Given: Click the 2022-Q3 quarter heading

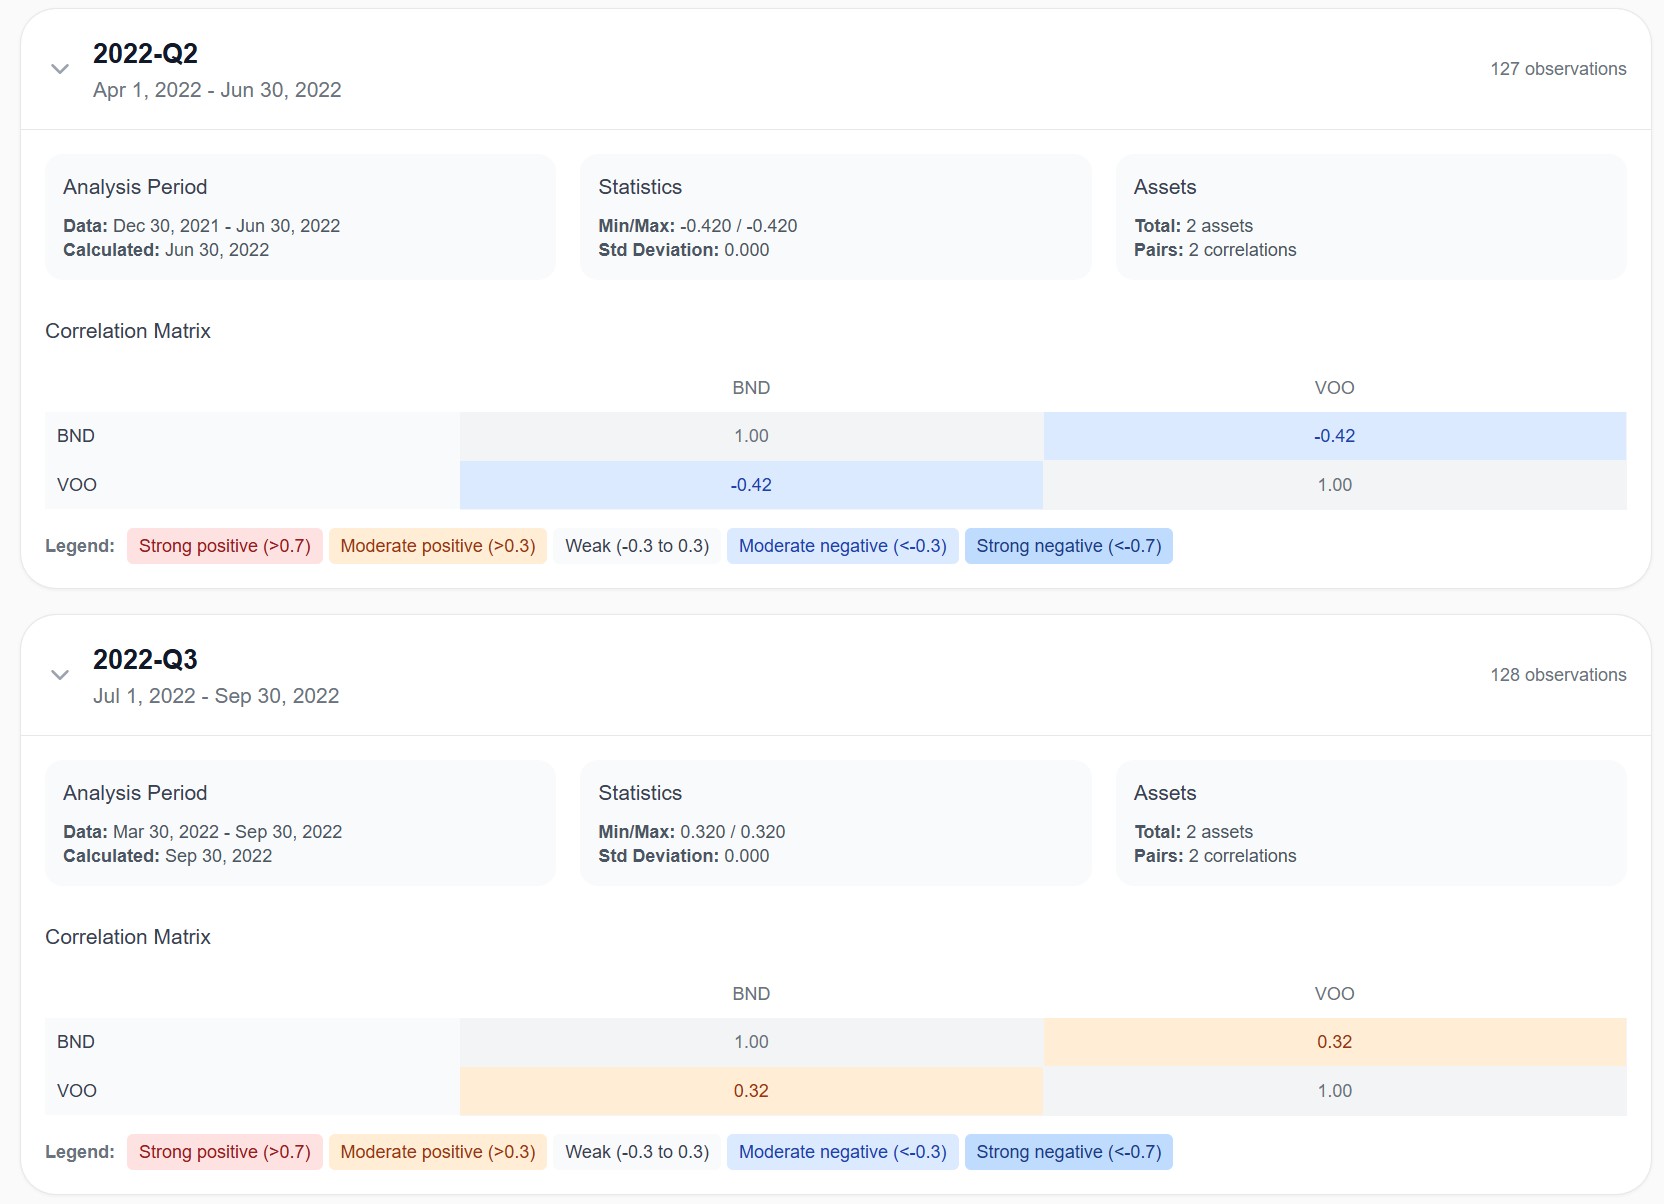Looking at the screenshot, I should 145,660.
